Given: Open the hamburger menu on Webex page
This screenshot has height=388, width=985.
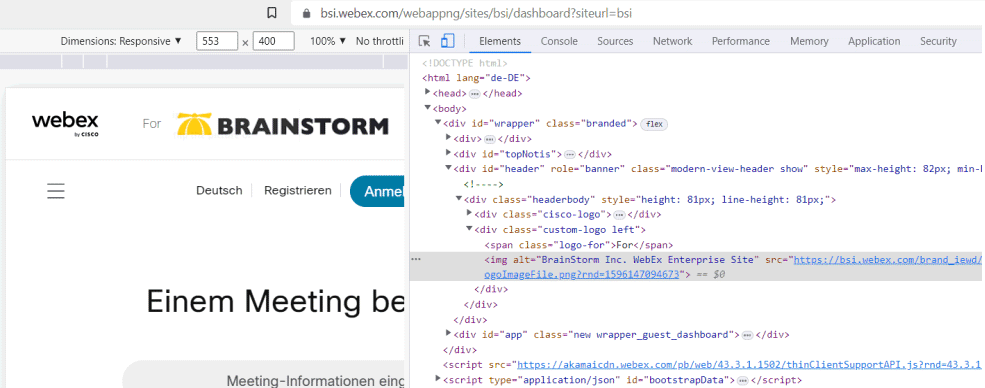Looking at the screenshot, I should (56, 191).
